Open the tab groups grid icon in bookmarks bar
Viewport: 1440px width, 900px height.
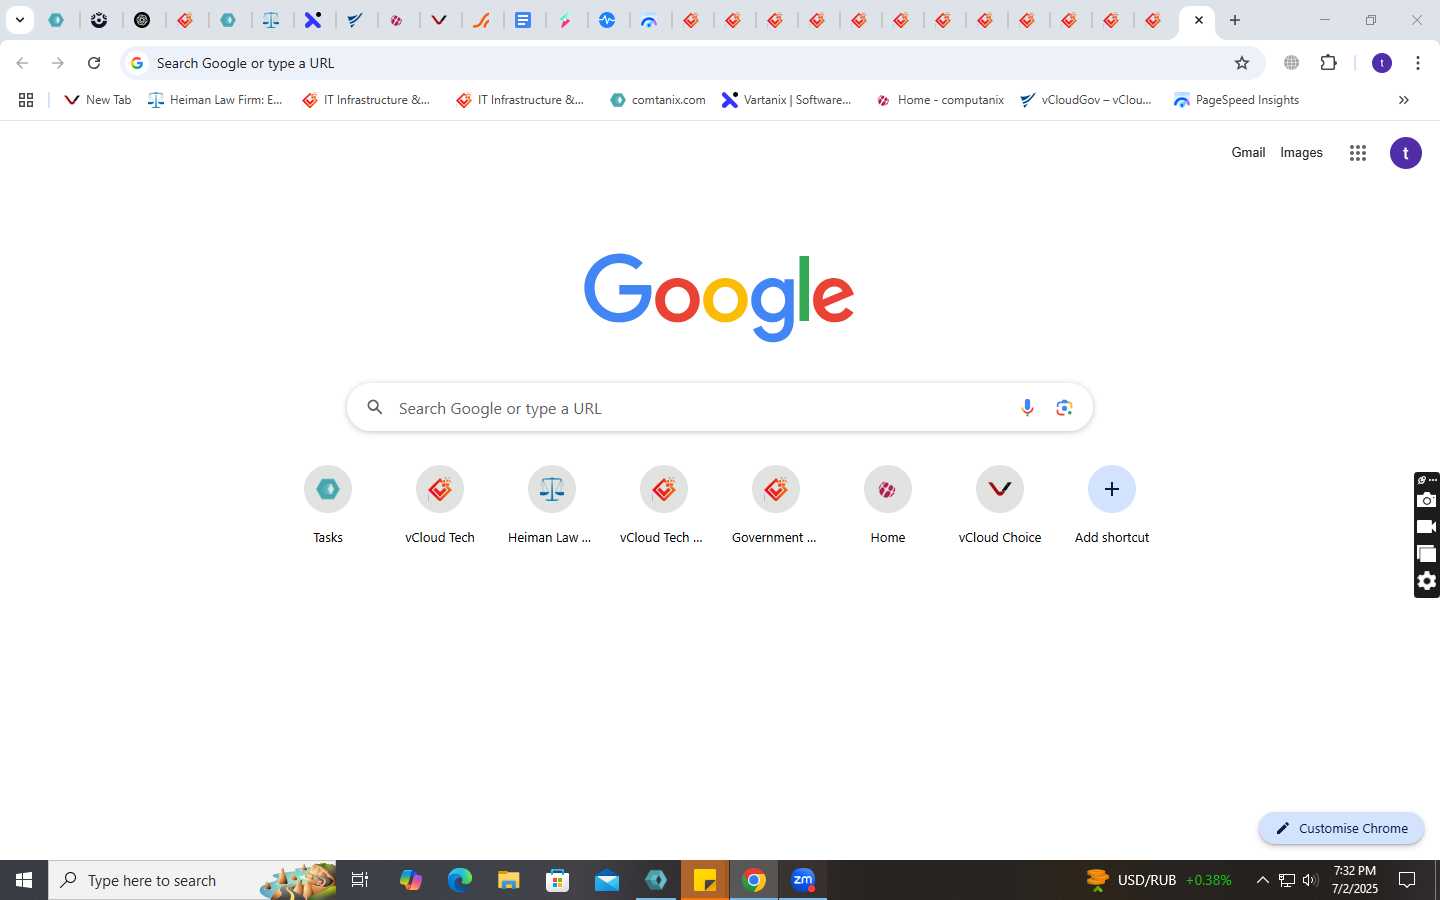click(x=26, y=100)
